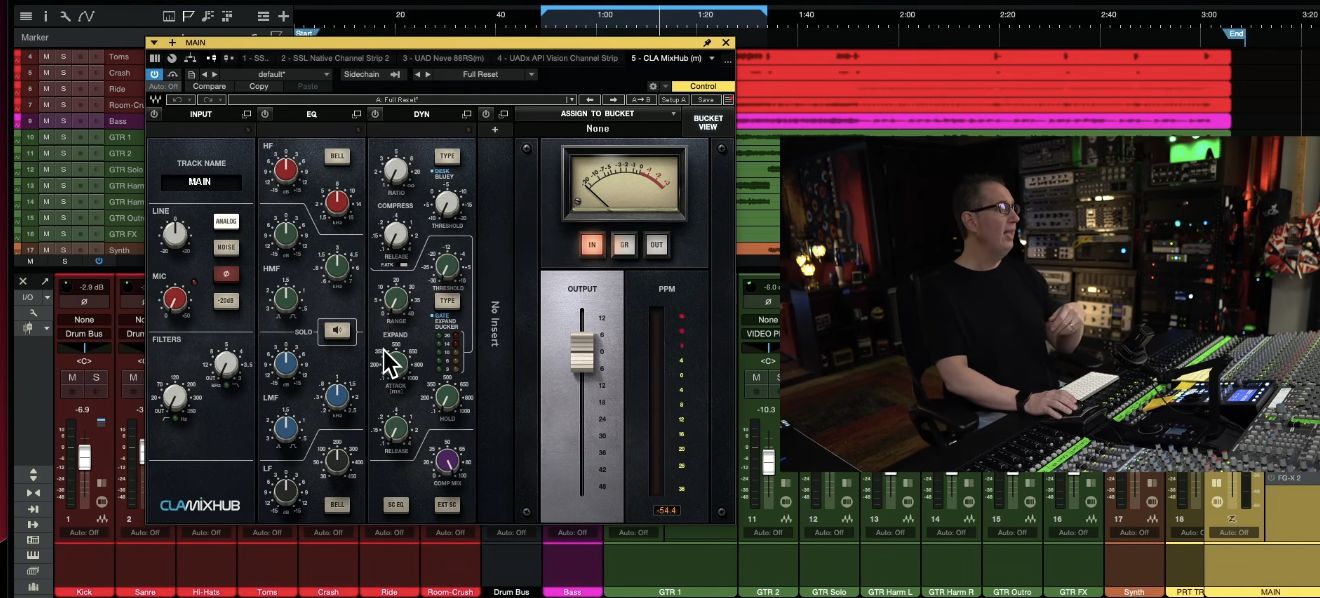Image resolution: width=1320 pixels, height=598 pixels.
Task: Open the wrench options icon in toolbar
Action: 65,16
